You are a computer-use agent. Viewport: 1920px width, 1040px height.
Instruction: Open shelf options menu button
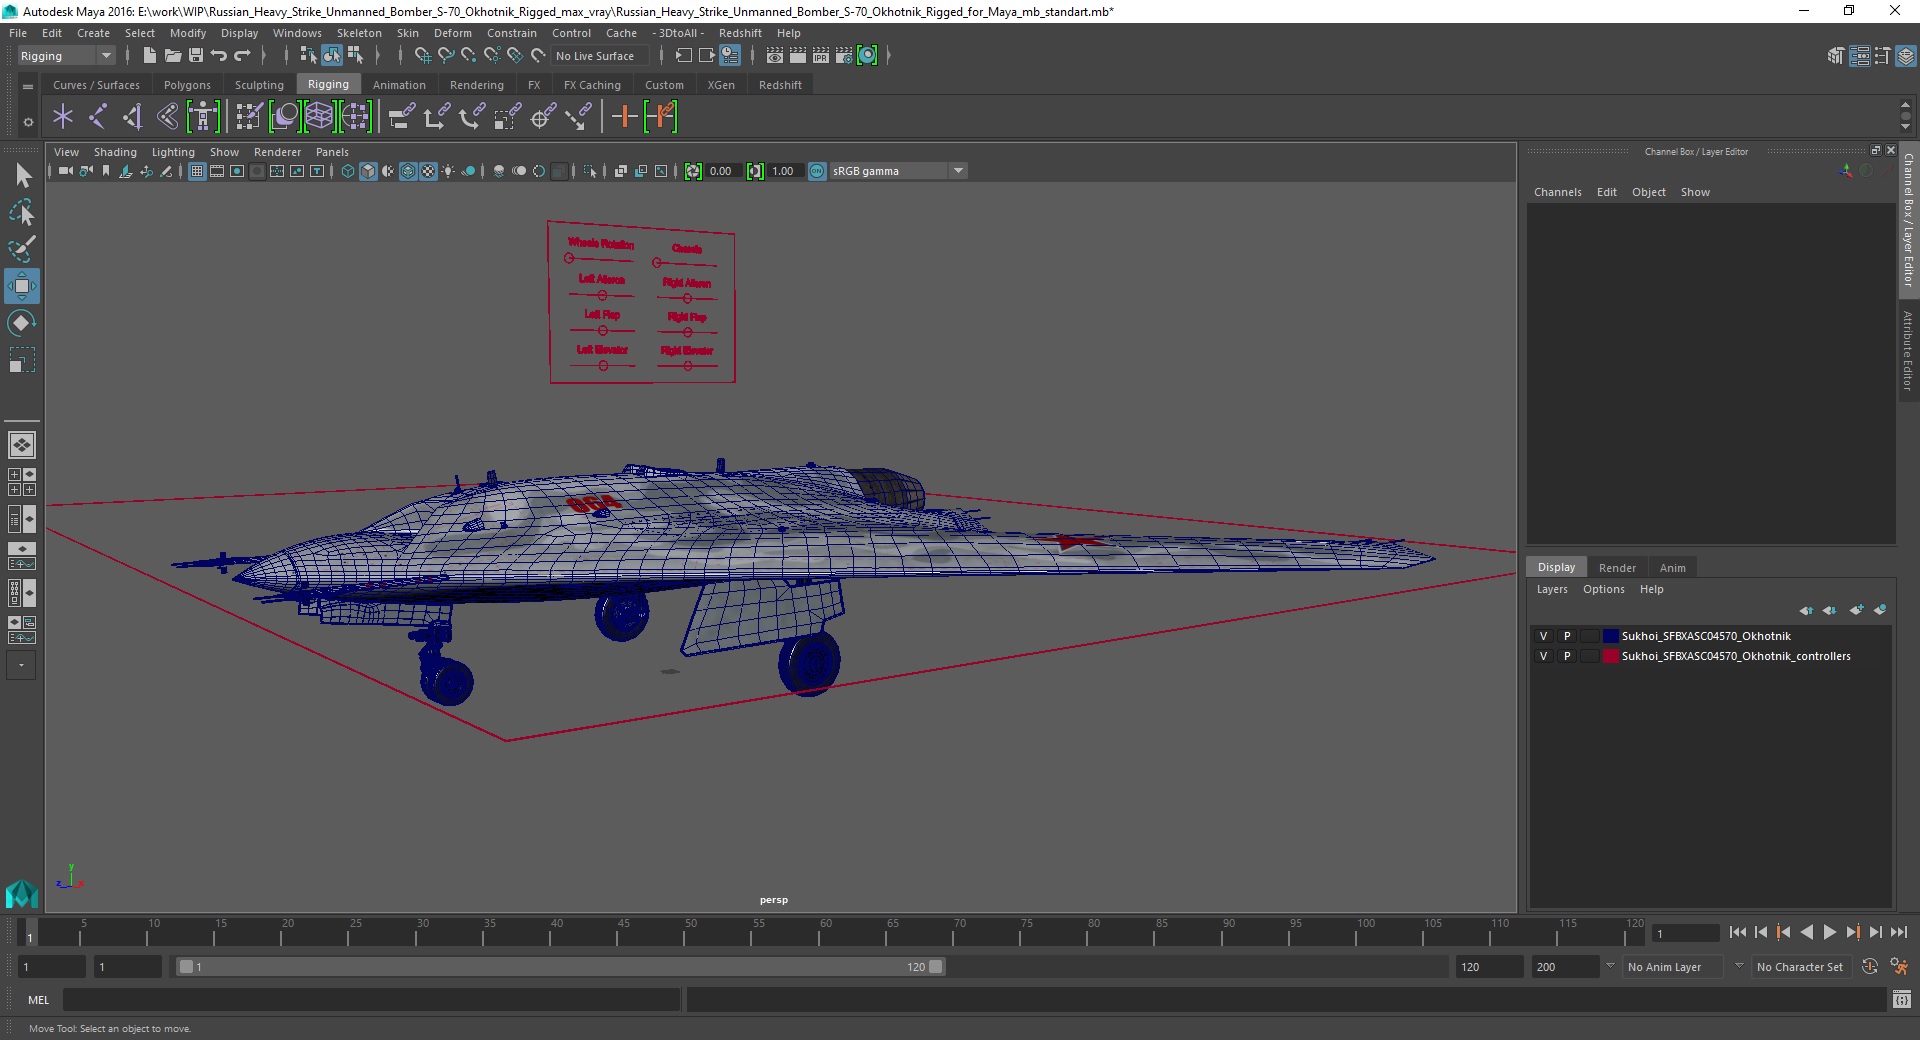click(28, 122)
